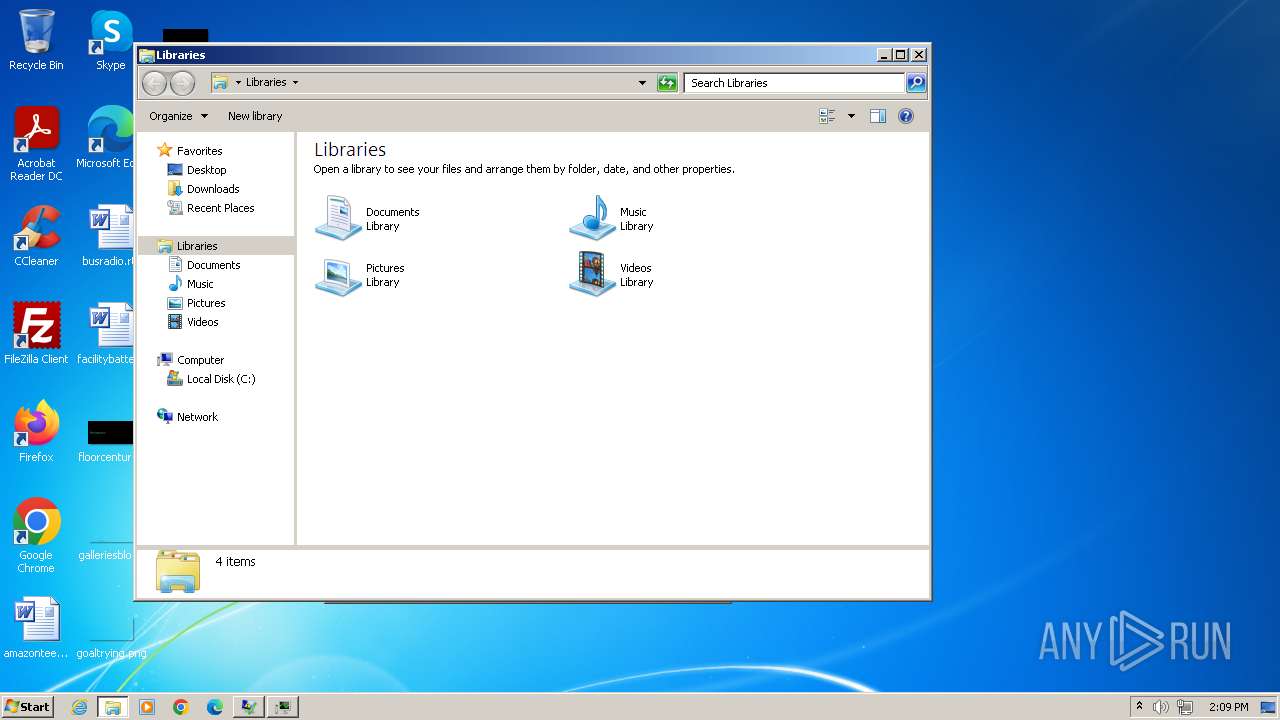Click the Forward navigation arrow

182,83
